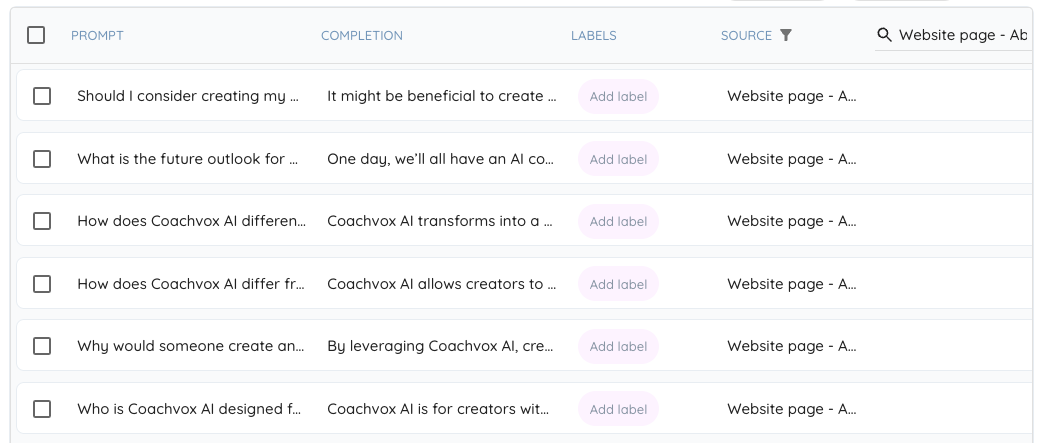Viewport: 1042px width, 443px height.
Task: Click the search magnifier icon
Action: coord(884,35)
